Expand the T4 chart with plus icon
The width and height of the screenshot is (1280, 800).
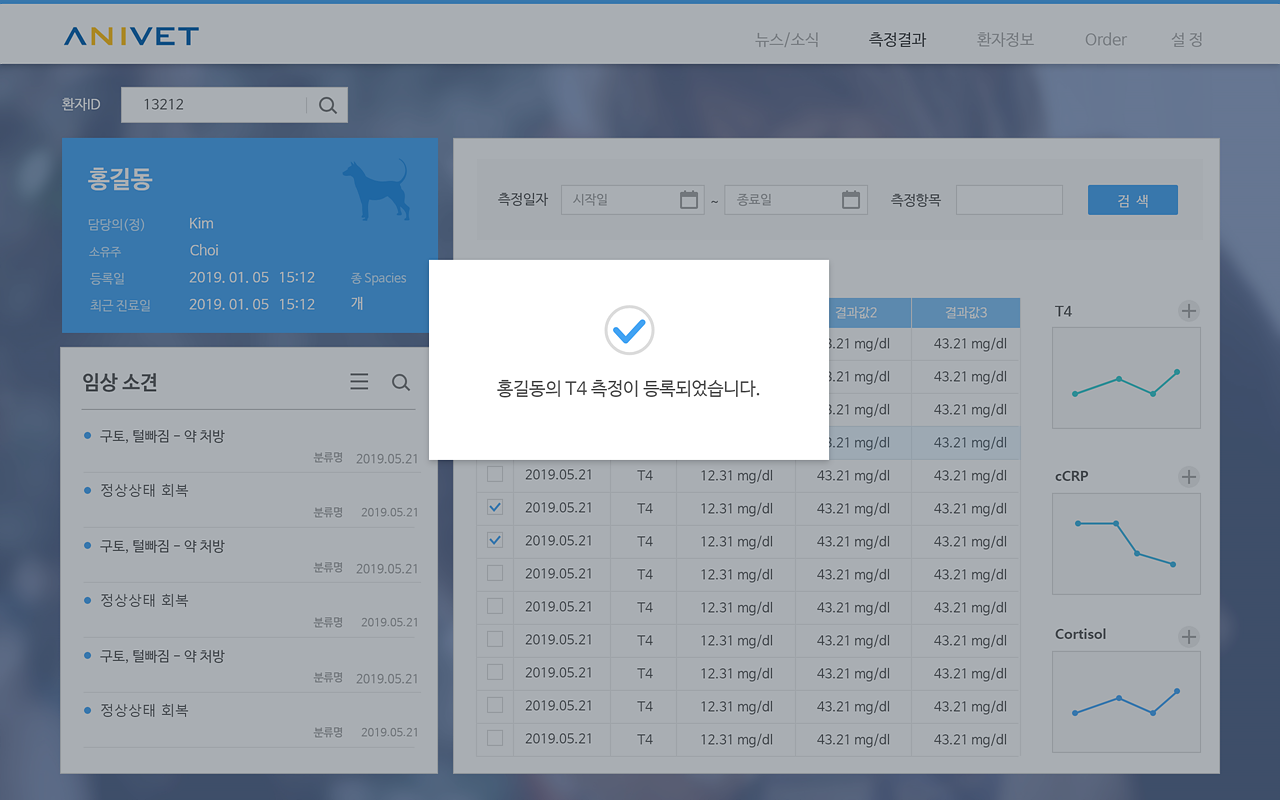(x=1188, y=311)
